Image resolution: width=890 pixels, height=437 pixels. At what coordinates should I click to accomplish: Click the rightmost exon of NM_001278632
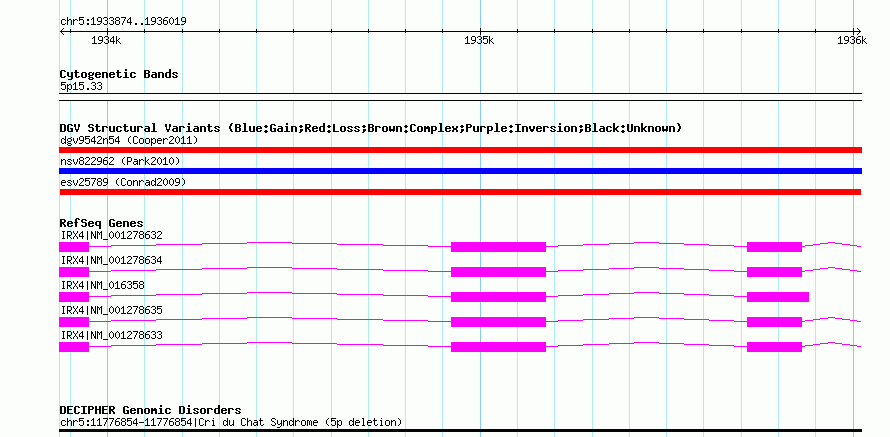coord(774,247)
